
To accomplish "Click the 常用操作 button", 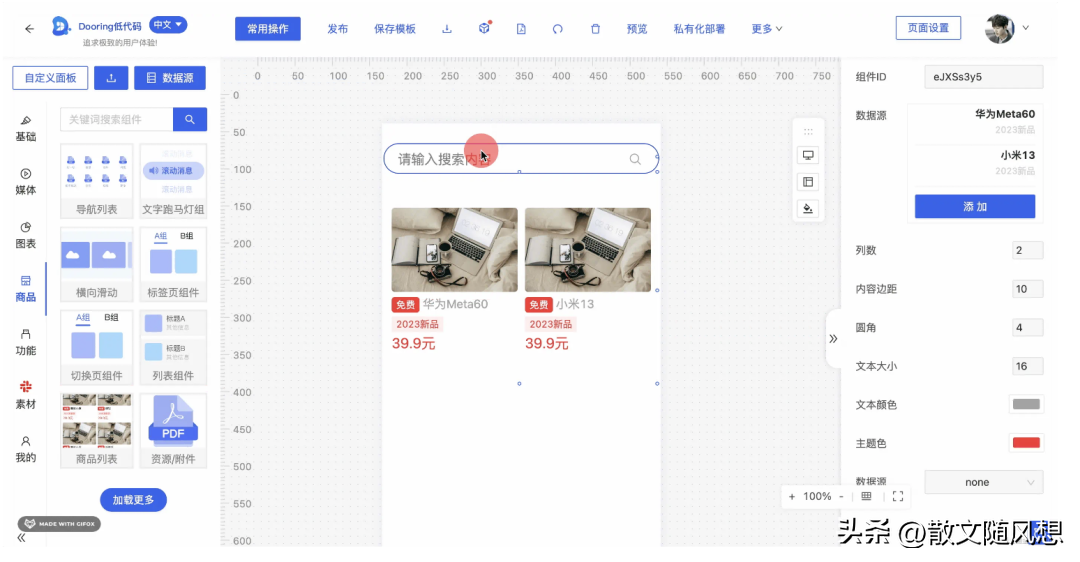I will [x=267, y=29].
